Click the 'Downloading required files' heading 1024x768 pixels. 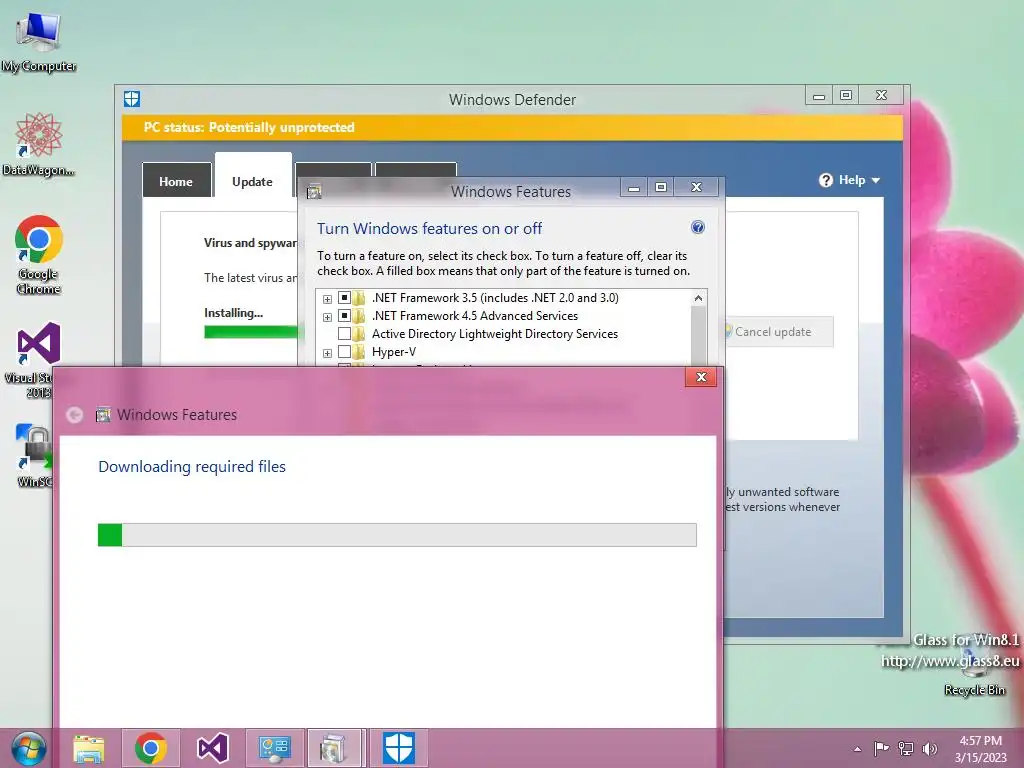192,466
